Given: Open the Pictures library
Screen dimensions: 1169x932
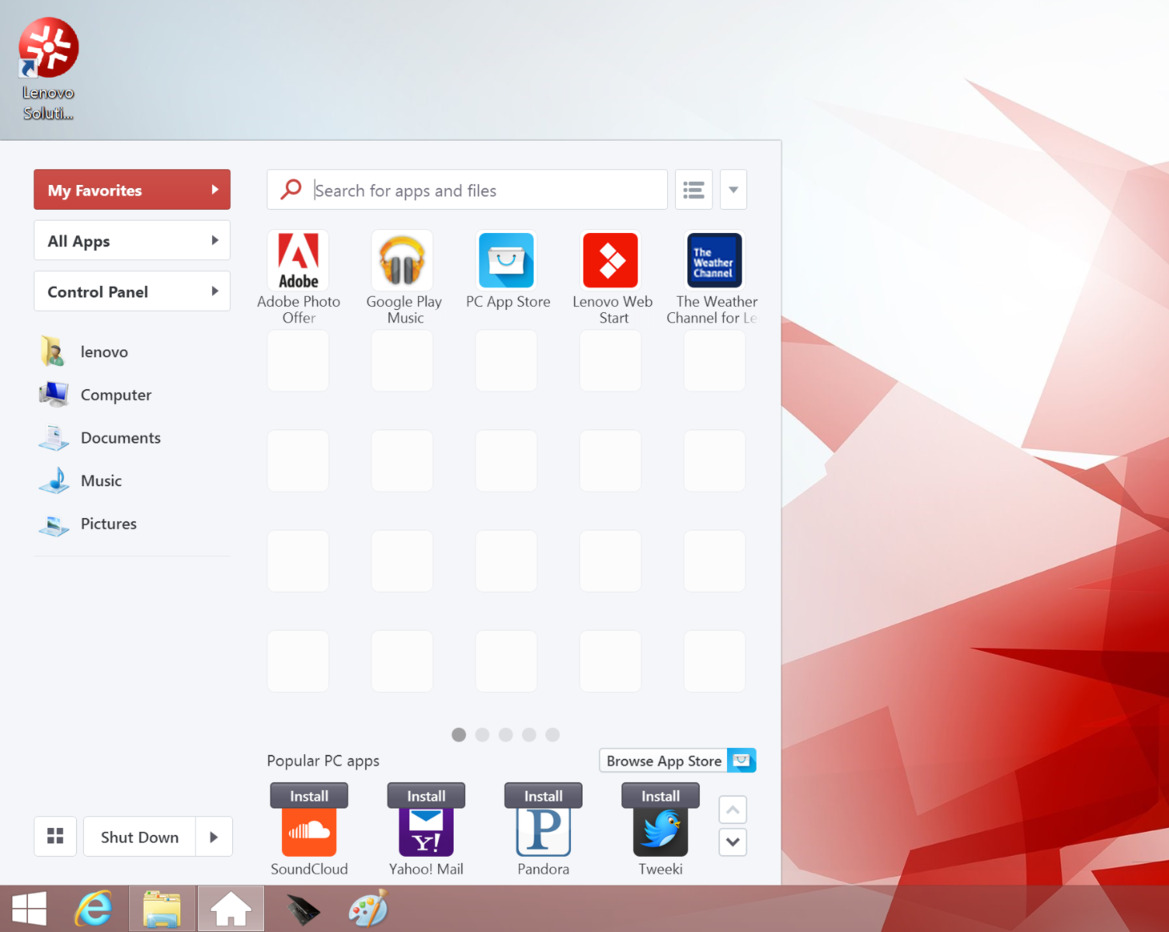Looking at the screenshot, I should [x=87, y=523].
